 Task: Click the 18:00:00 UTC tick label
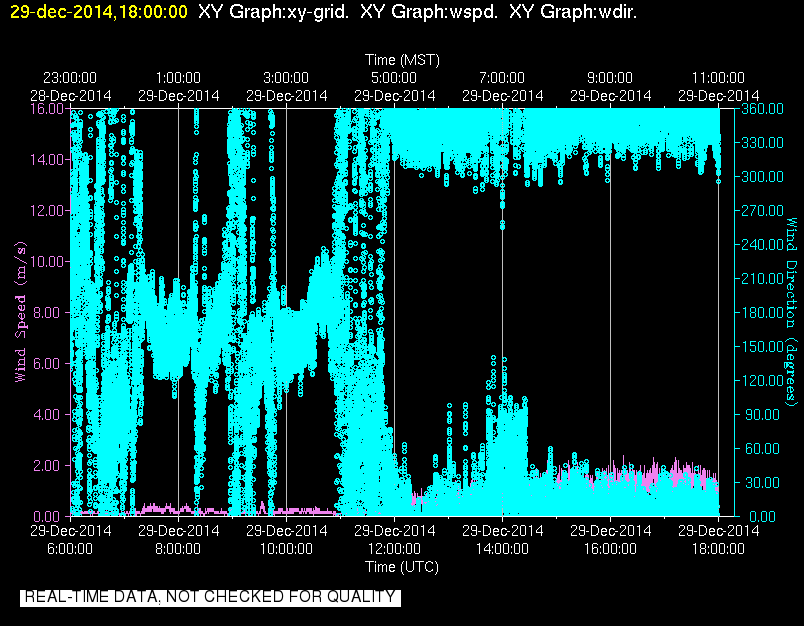(x=718, y=549)
